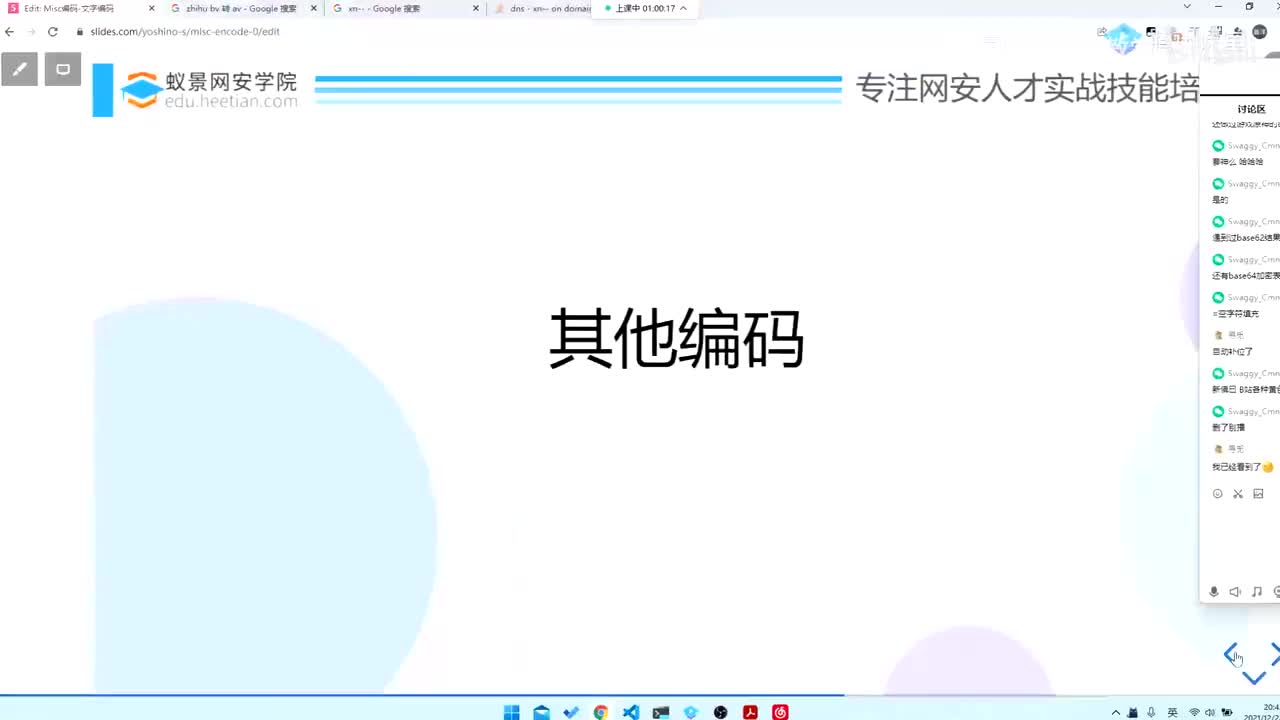Click chat message 我已经看到了
The height and width of the screenshot is (720, 1280).
coord(1242,467)
